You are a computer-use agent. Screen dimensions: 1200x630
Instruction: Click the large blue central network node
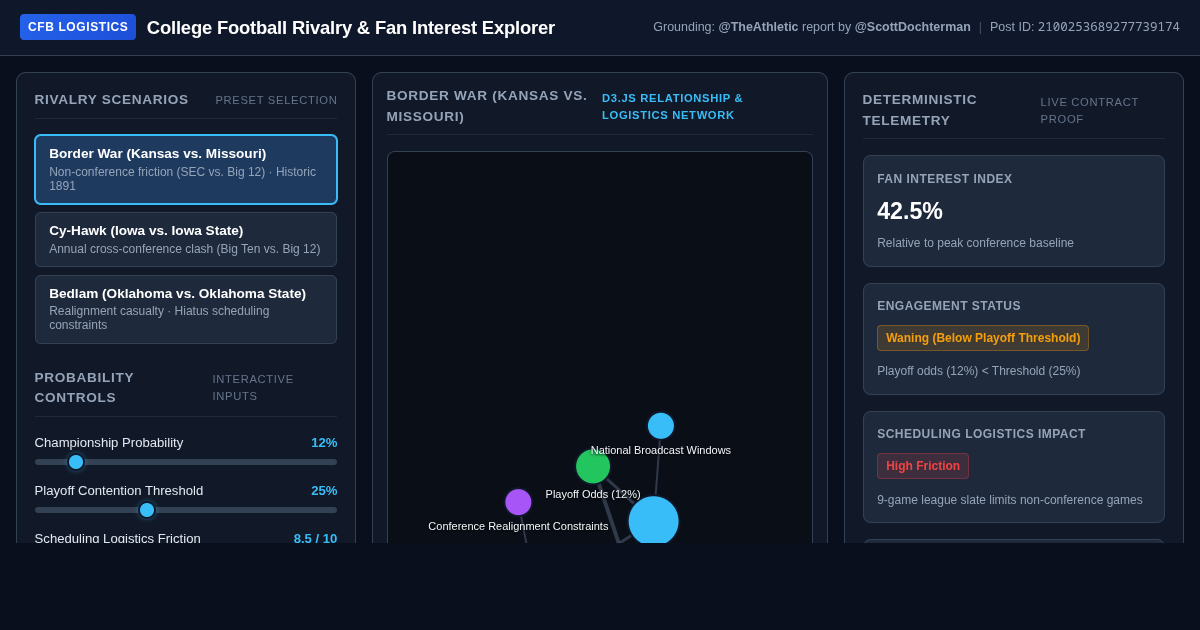[x=653, y=521]
